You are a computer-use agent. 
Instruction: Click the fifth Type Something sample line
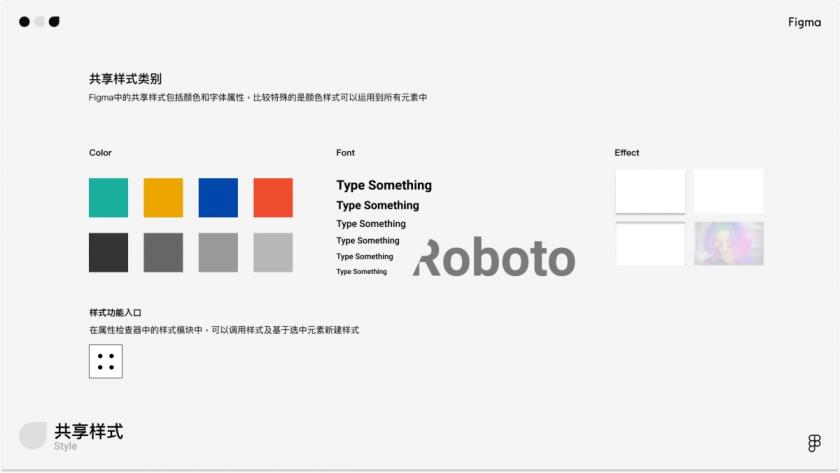coord(364,257)
